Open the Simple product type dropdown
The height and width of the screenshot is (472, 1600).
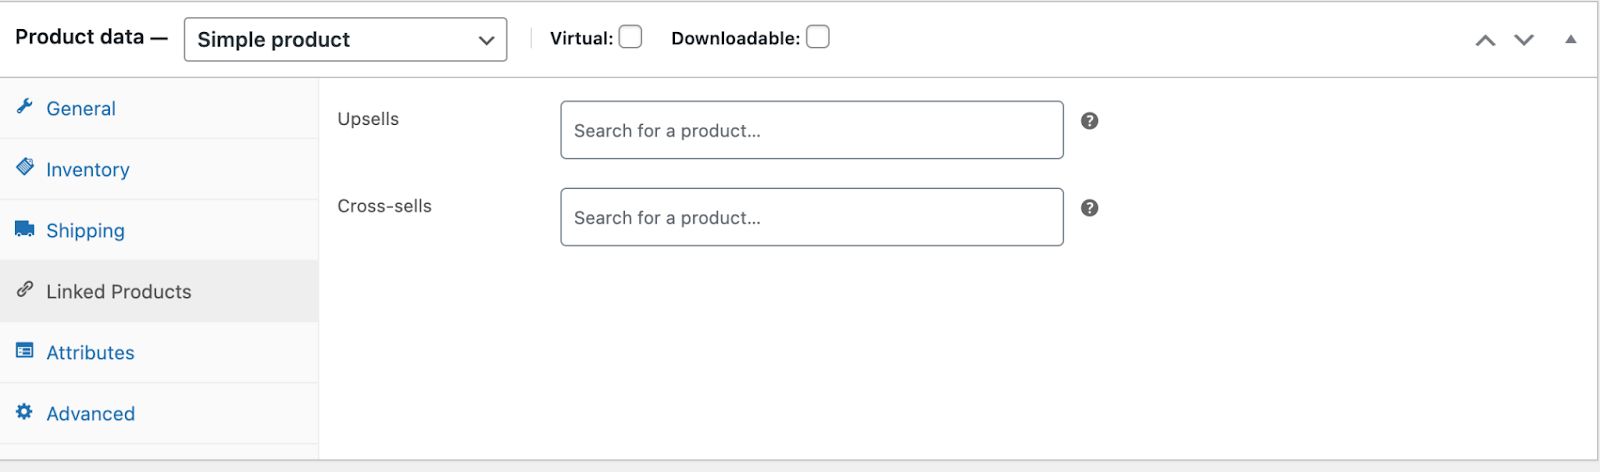coord(345,40)
